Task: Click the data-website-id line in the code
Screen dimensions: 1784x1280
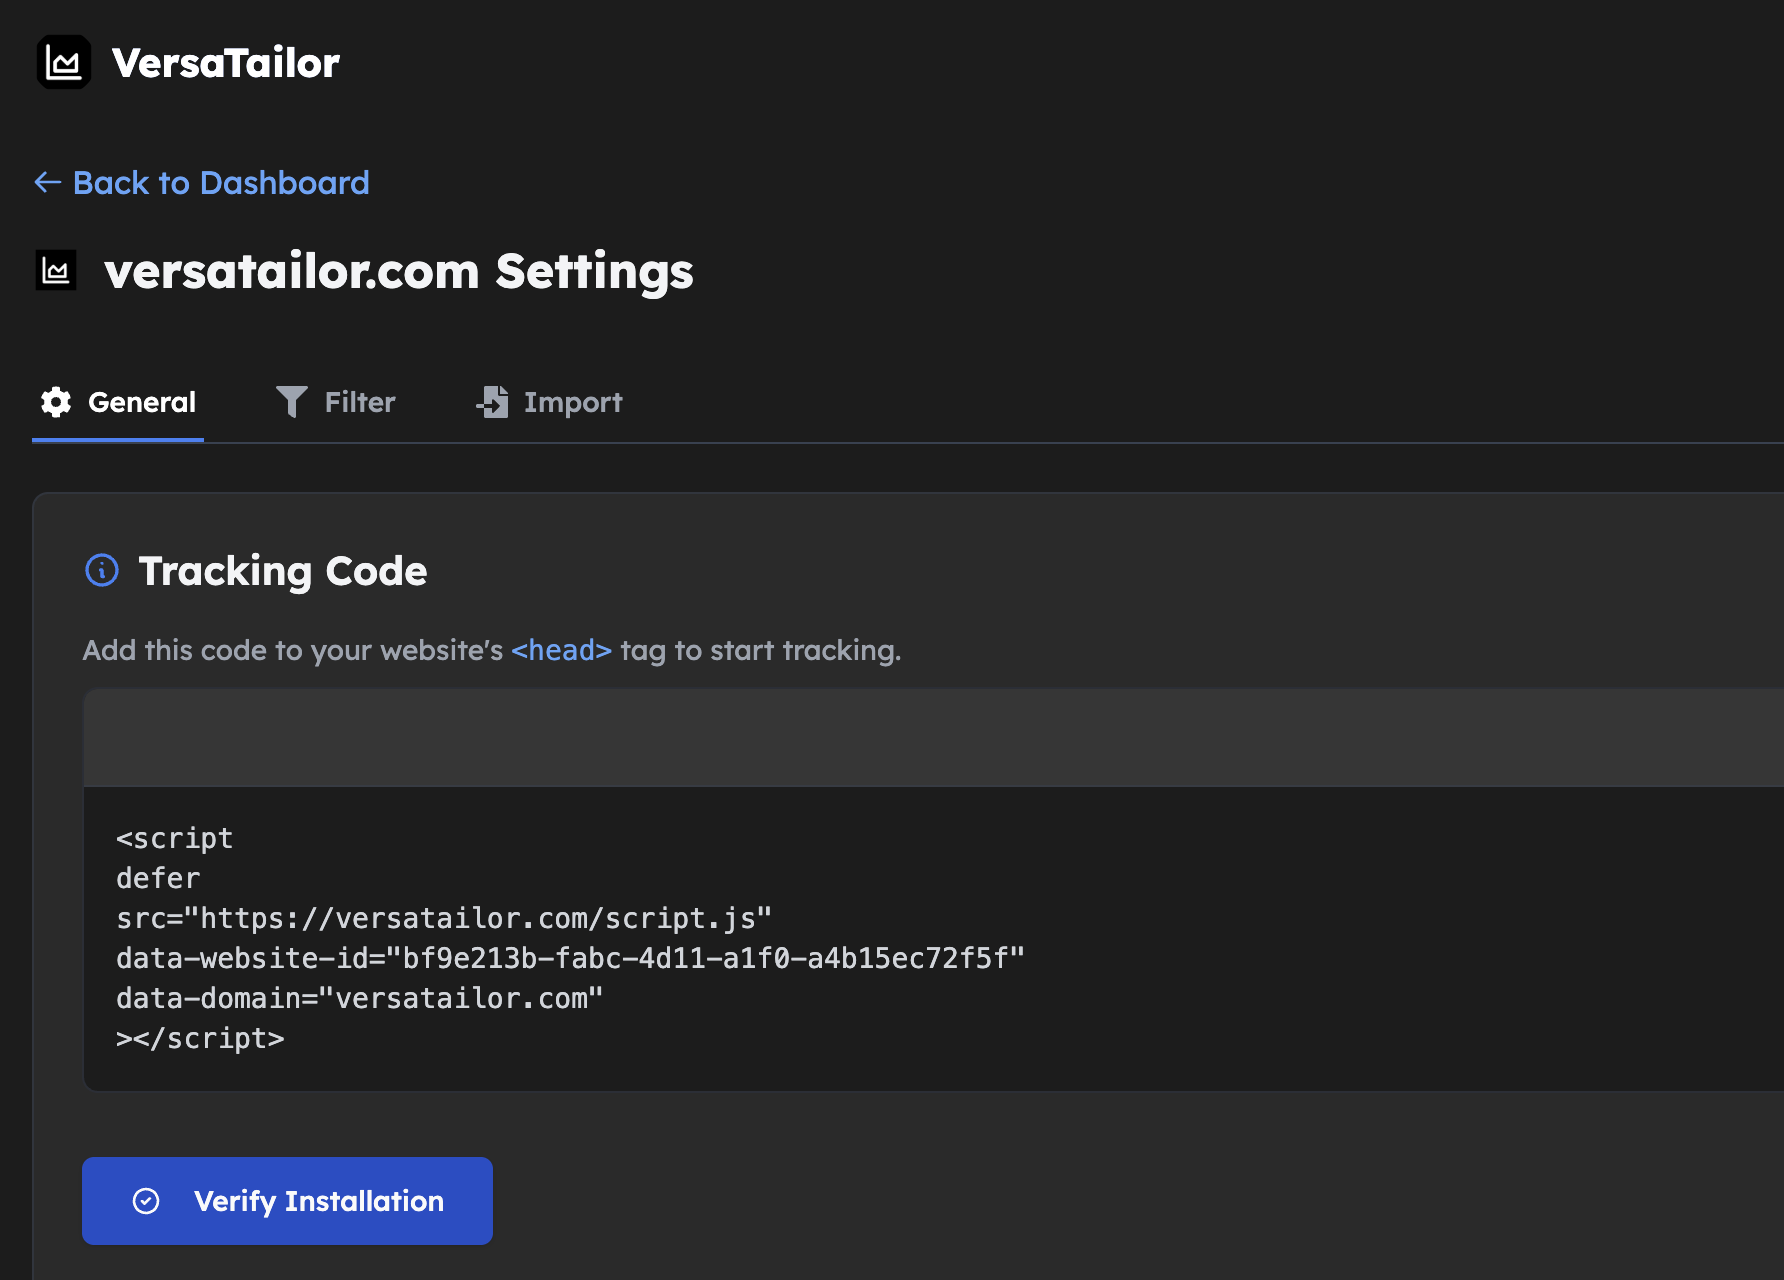Action: [x=570, y=957]
